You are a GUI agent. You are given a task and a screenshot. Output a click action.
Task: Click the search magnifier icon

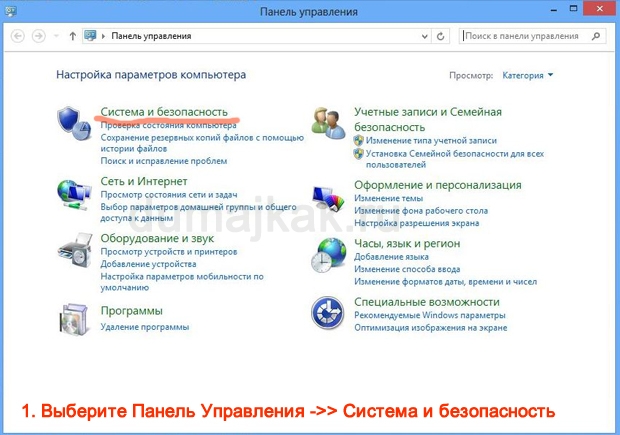[x=595, y=36]
